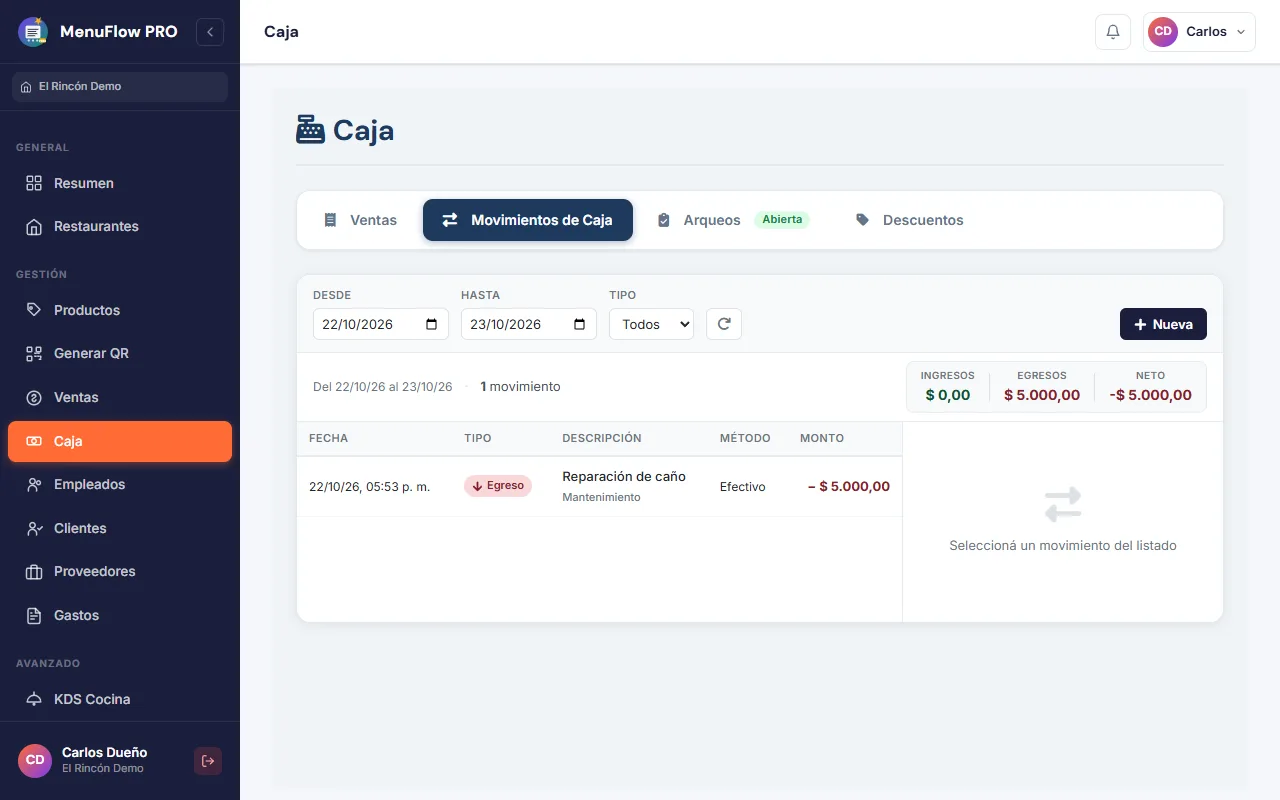Open the Tipo dropdown showing Todos

651,324
